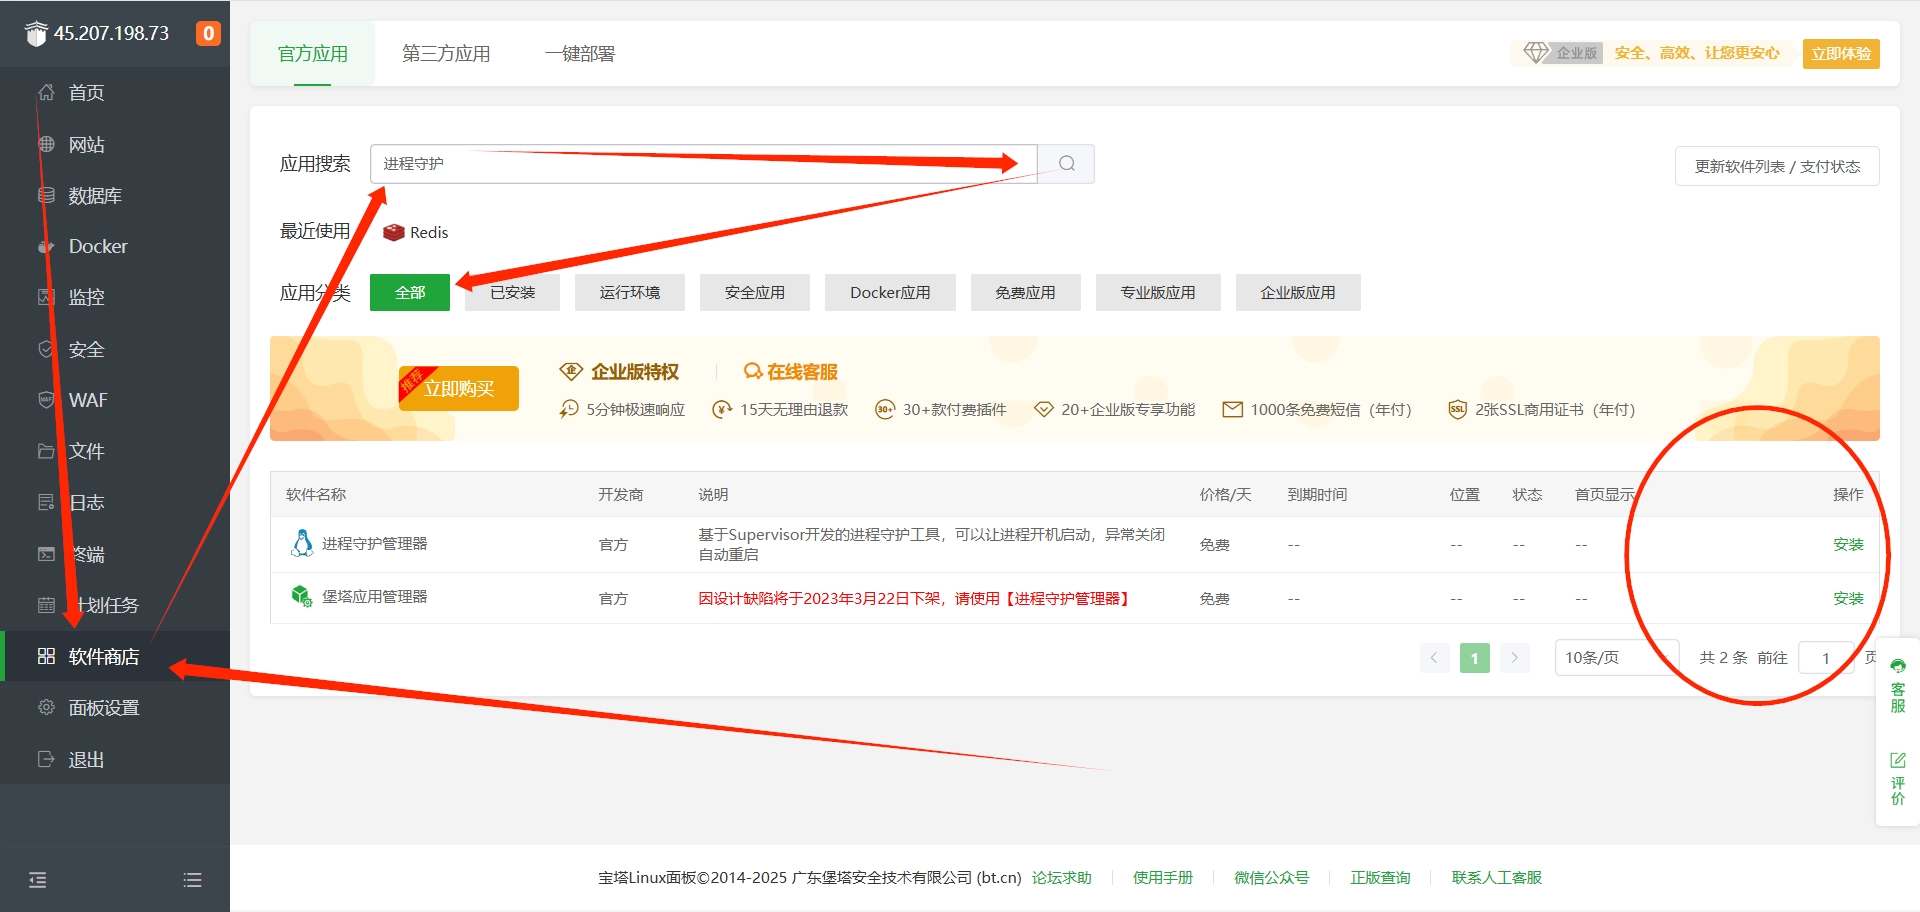Open the 终端 terminal icon in sidebar
This screenshot has width=1920, height=912.
point(46,554)
